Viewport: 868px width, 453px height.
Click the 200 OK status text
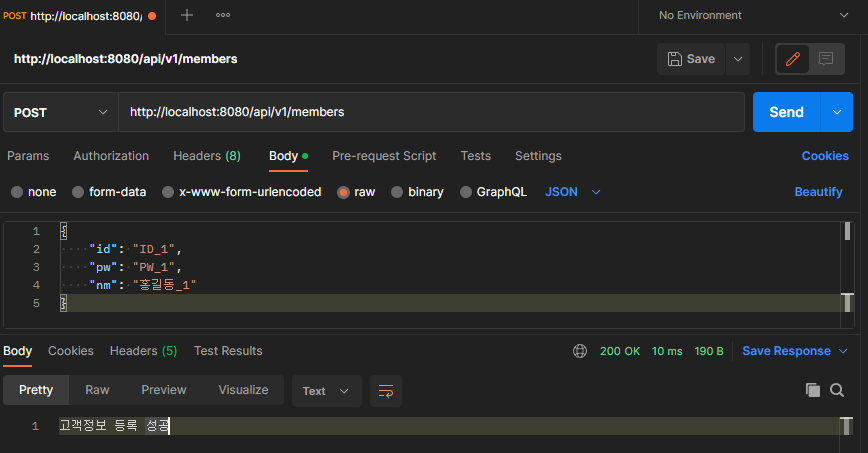pos(620,351)
